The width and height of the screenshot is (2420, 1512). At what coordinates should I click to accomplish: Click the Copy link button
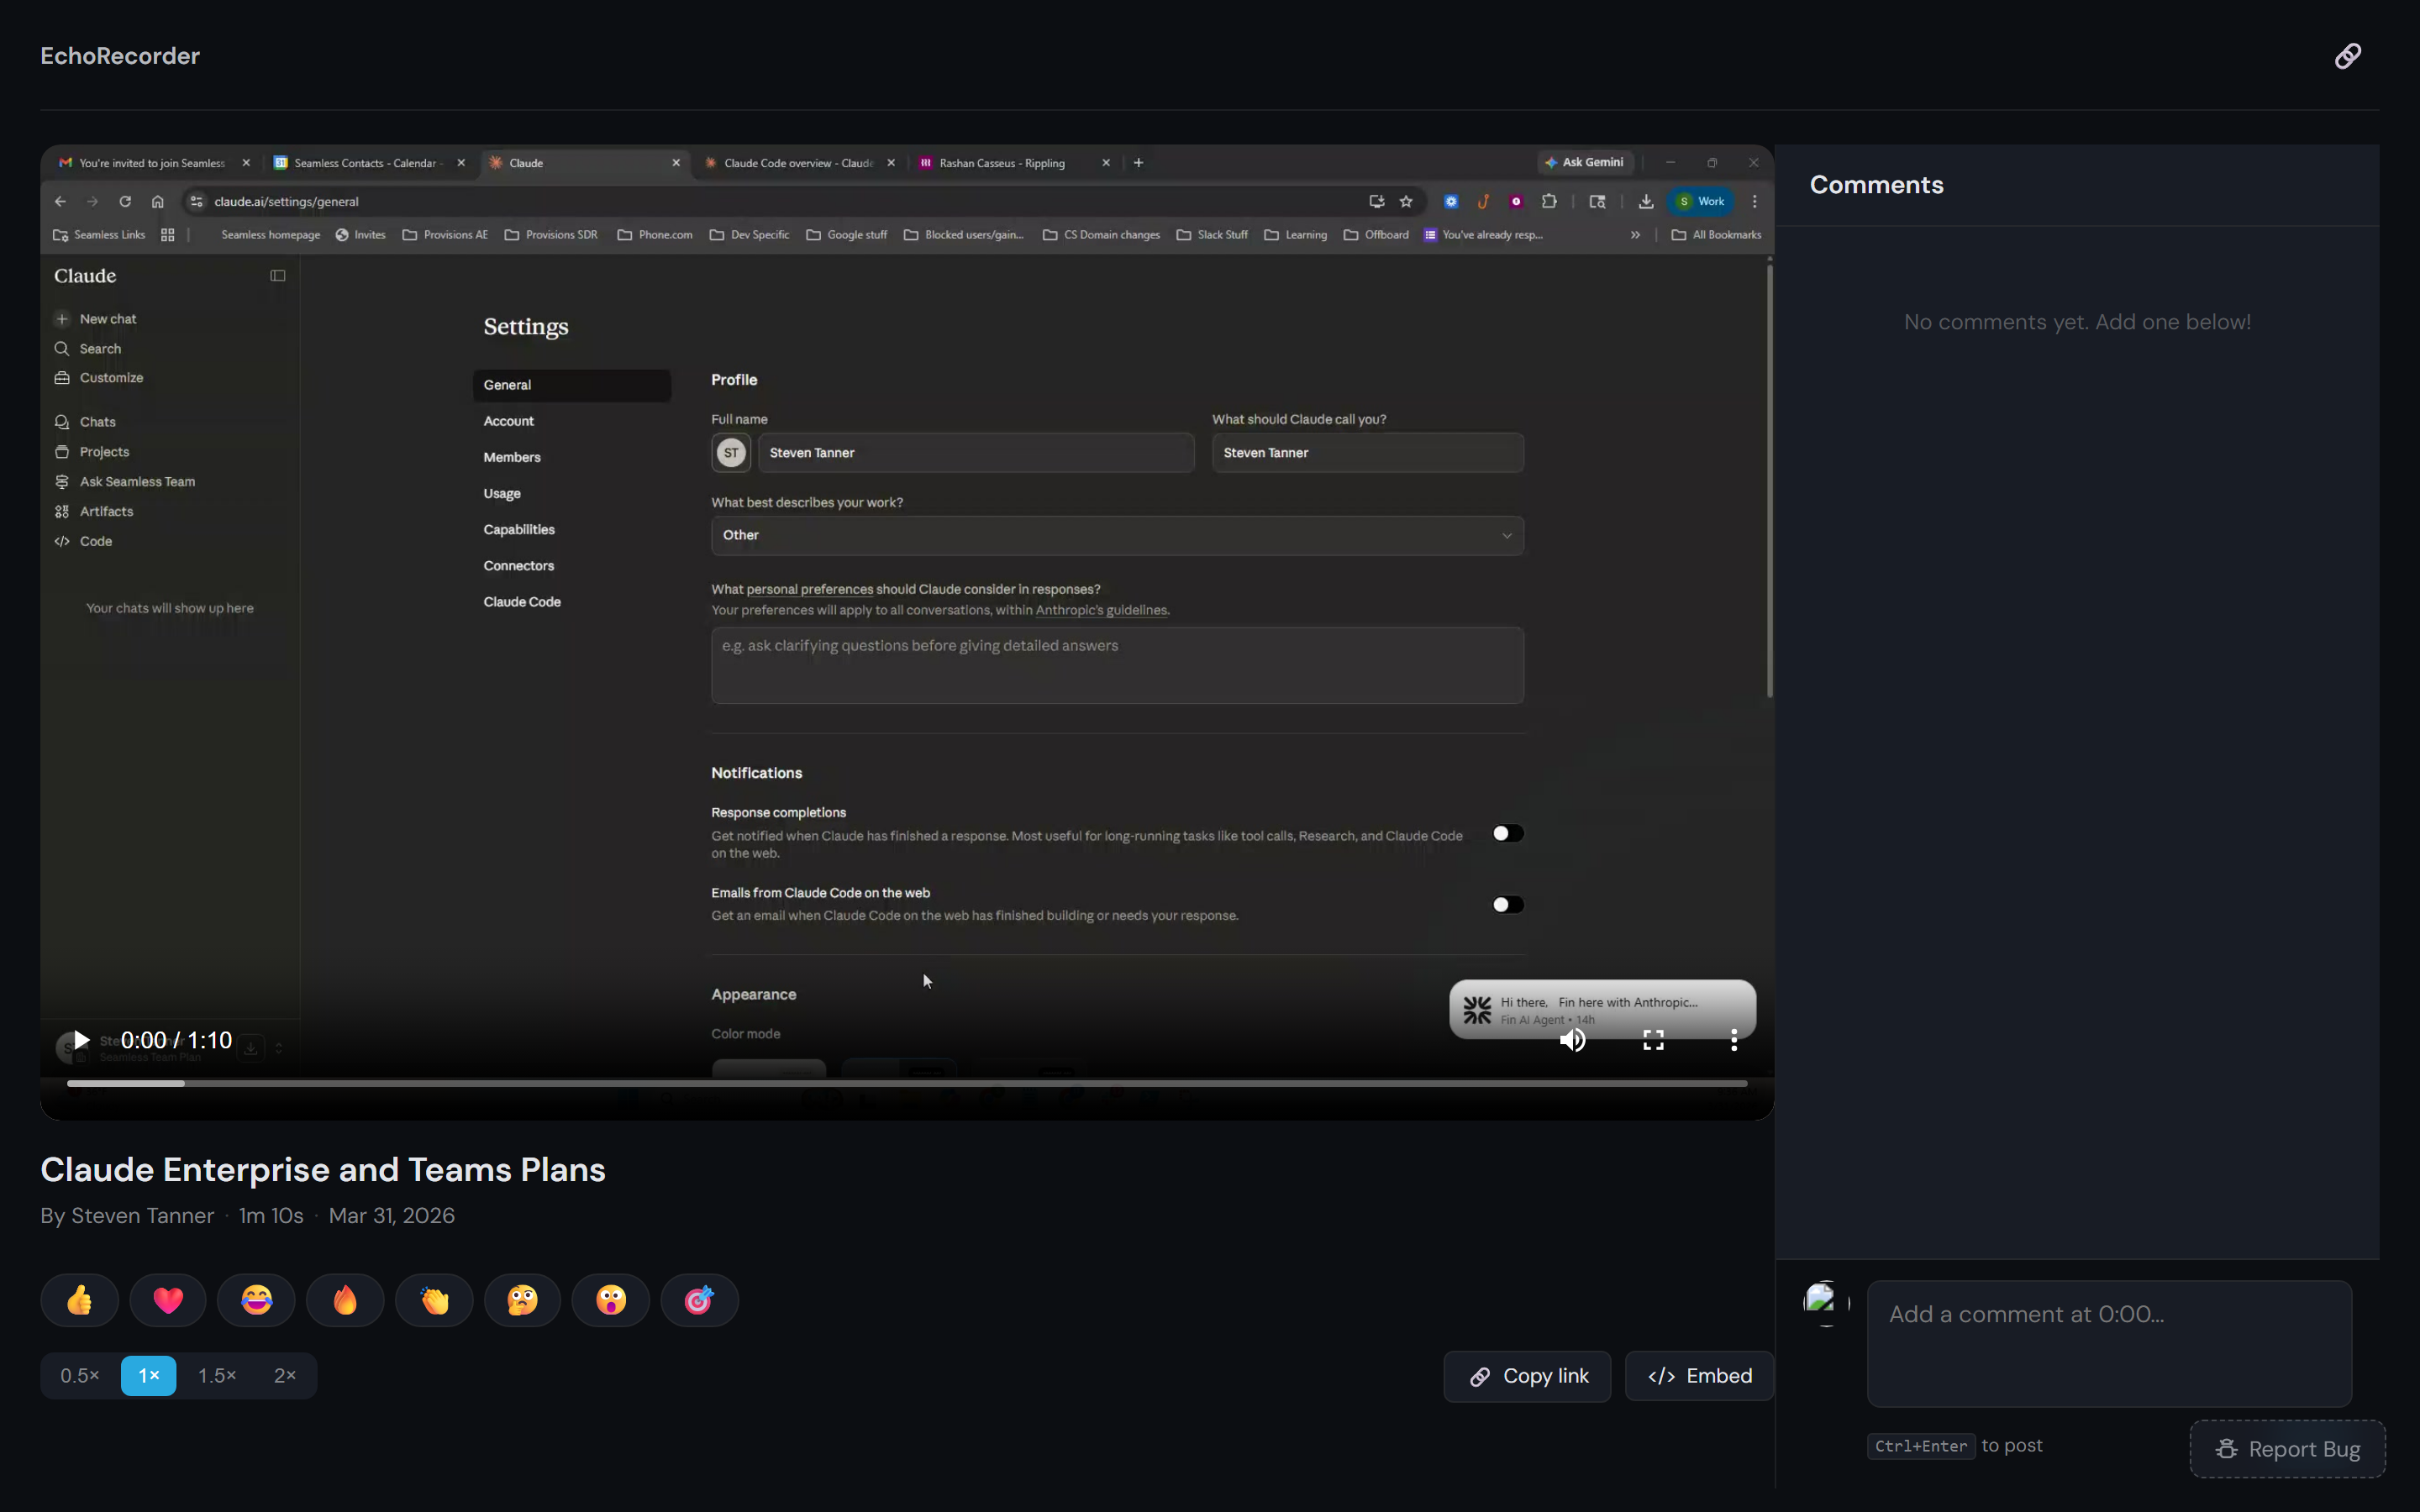1526,1375
